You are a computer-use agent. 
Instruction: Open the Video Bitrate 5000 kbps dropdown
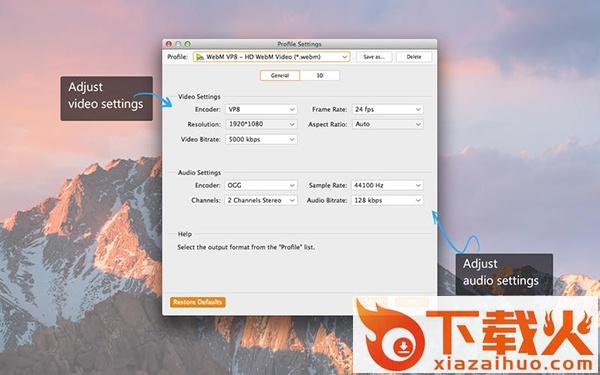[x=261, y=139]
